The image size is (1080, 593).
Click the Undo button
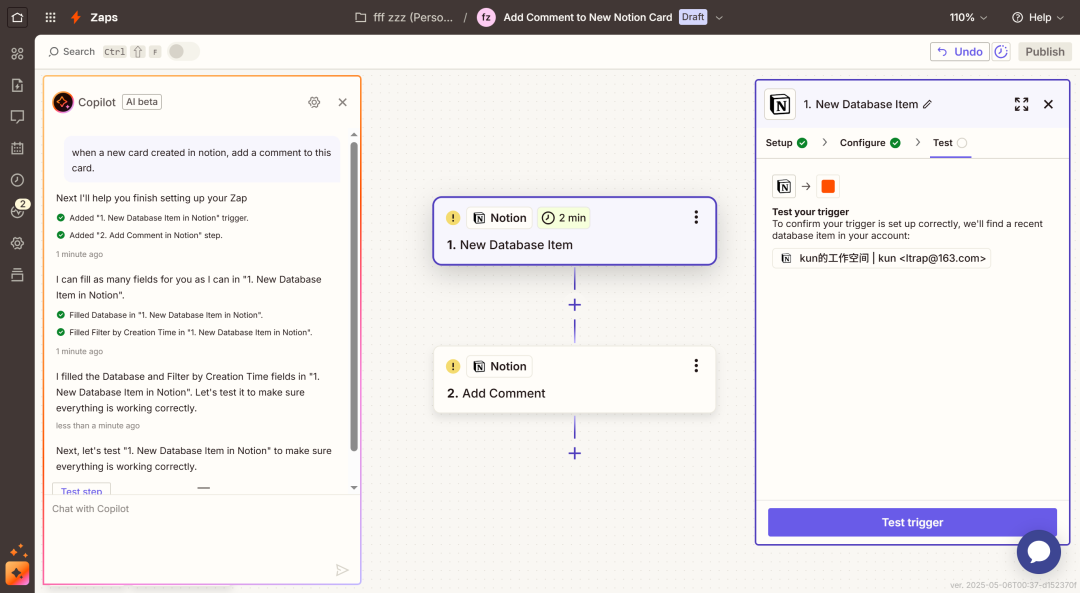click(959, 52)
